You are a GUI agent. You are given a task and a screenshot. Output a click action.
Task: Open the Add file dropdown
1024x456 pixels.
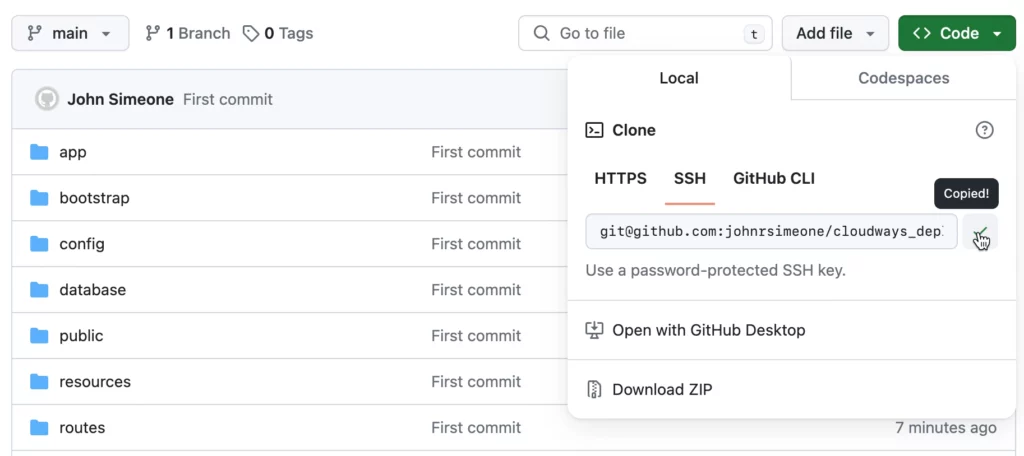point(835,33)
